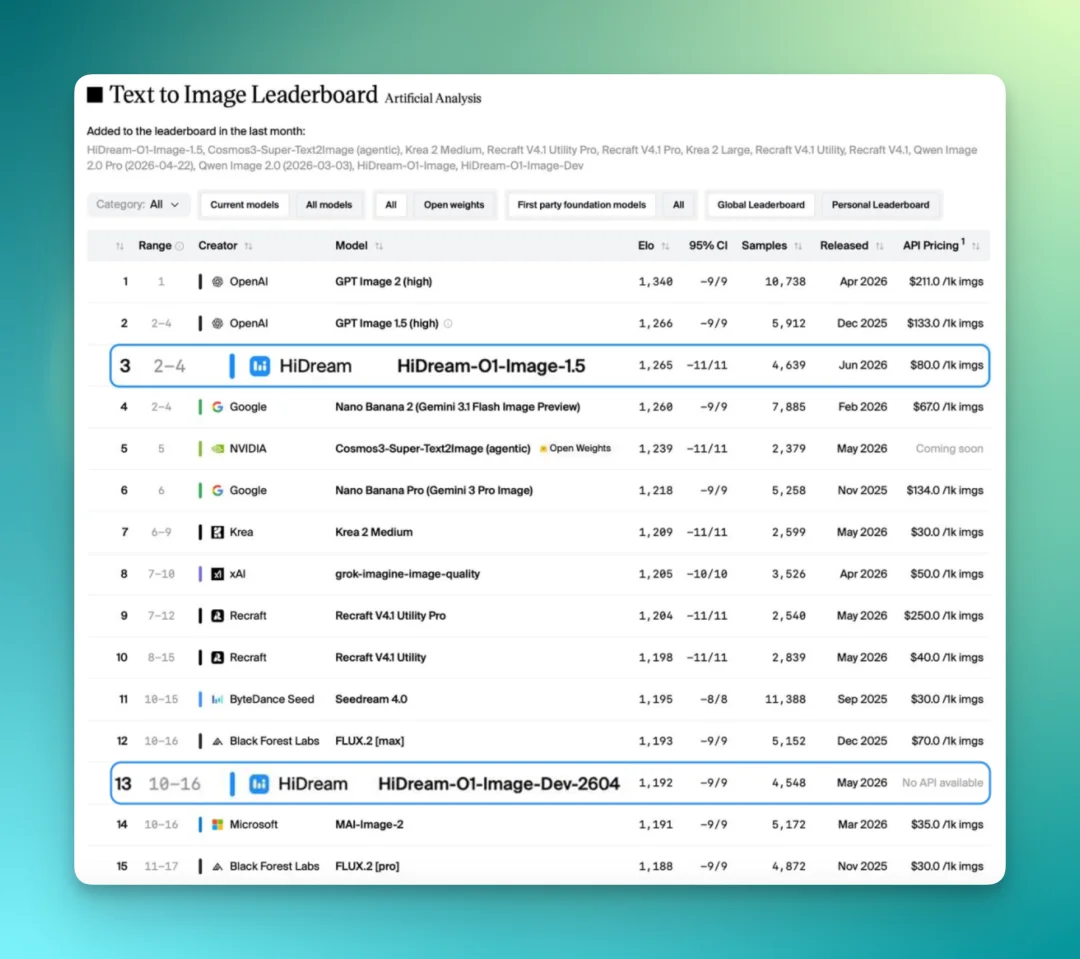Select the Open weights filter
This screenshot has height=959, width=1080.
point(454,205)
